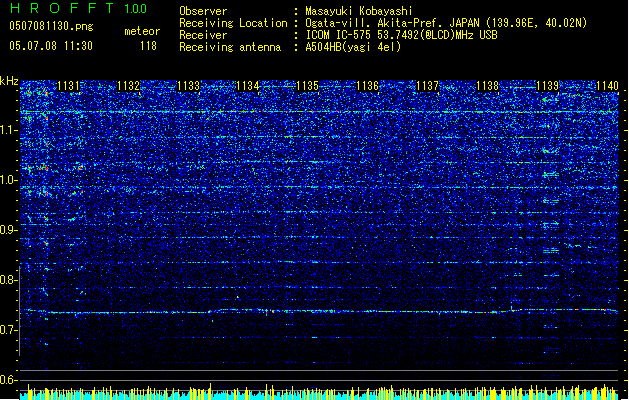This screenshot has width=629, height=400.
Task: Click the 1137 time marker
Action: tap(428, 86)
